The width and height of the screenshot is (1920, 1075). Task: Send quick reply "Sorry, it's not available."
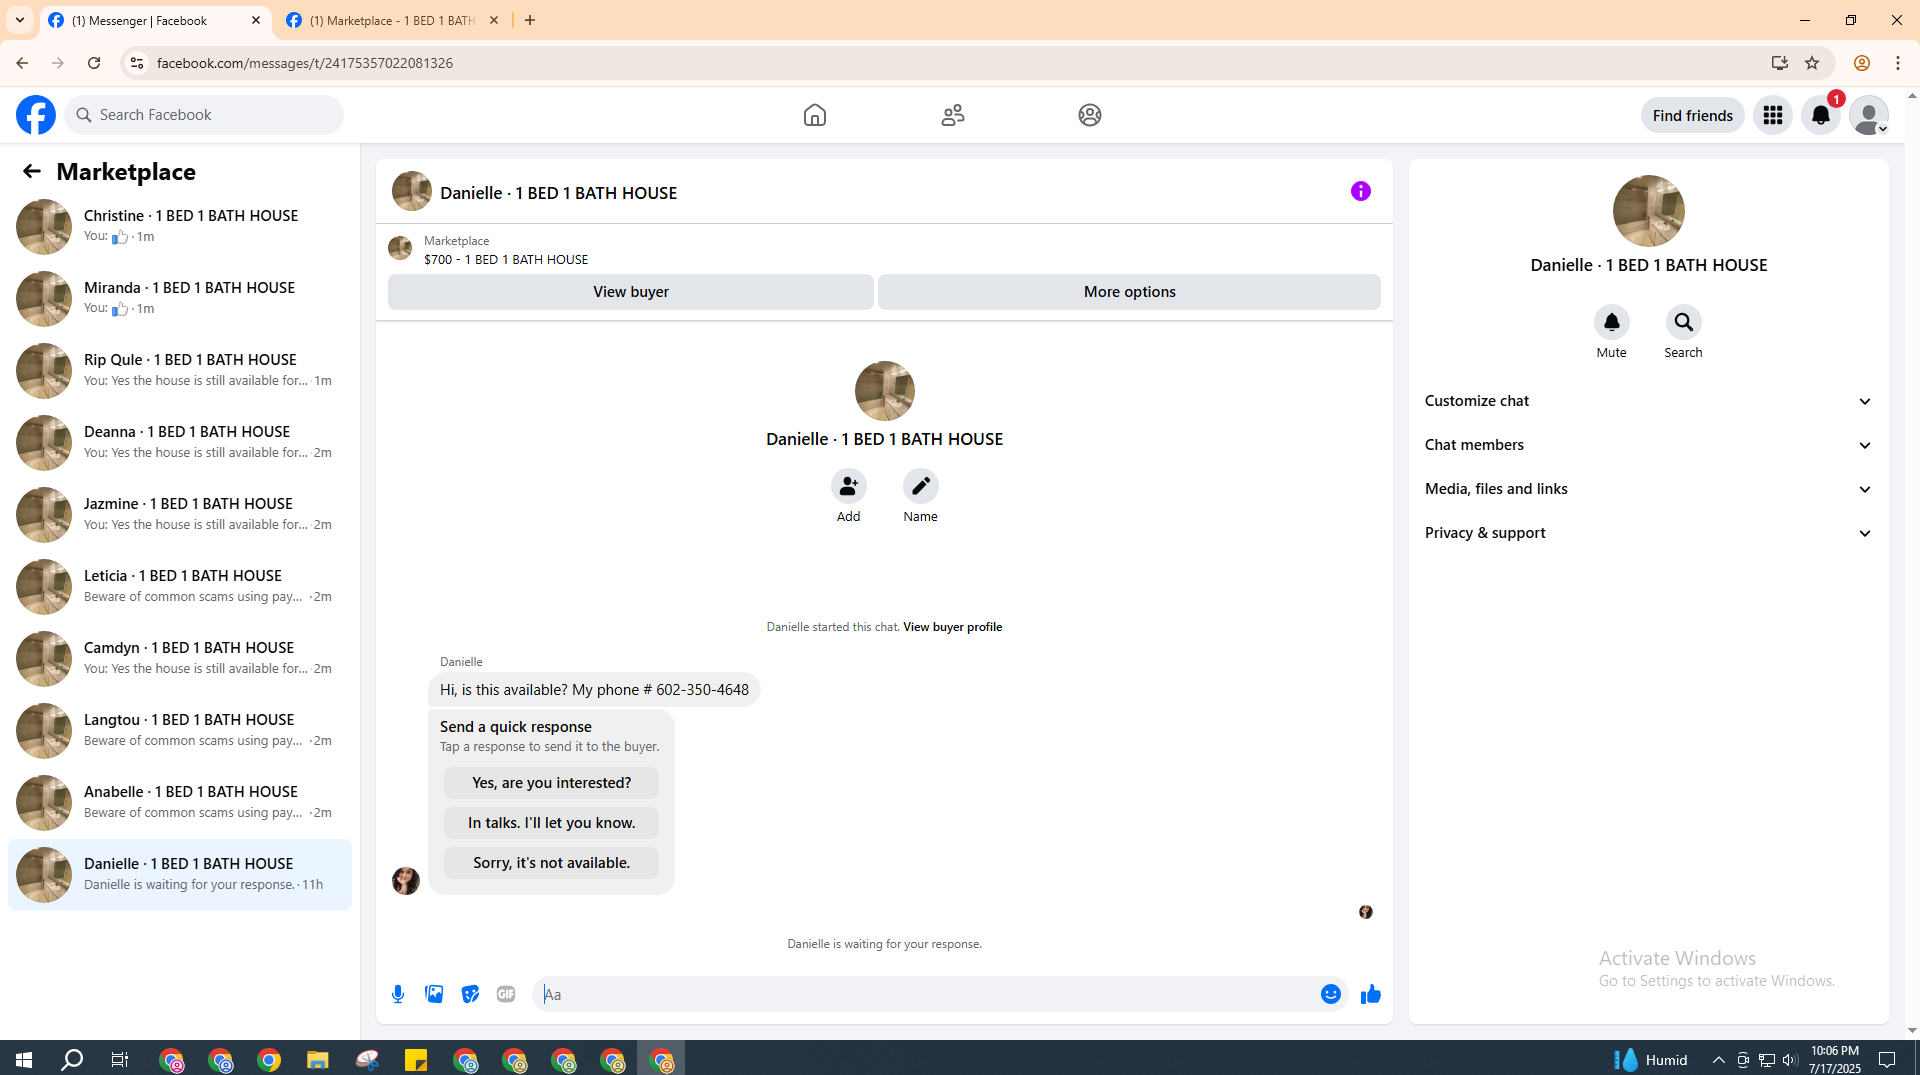[552, 863]
